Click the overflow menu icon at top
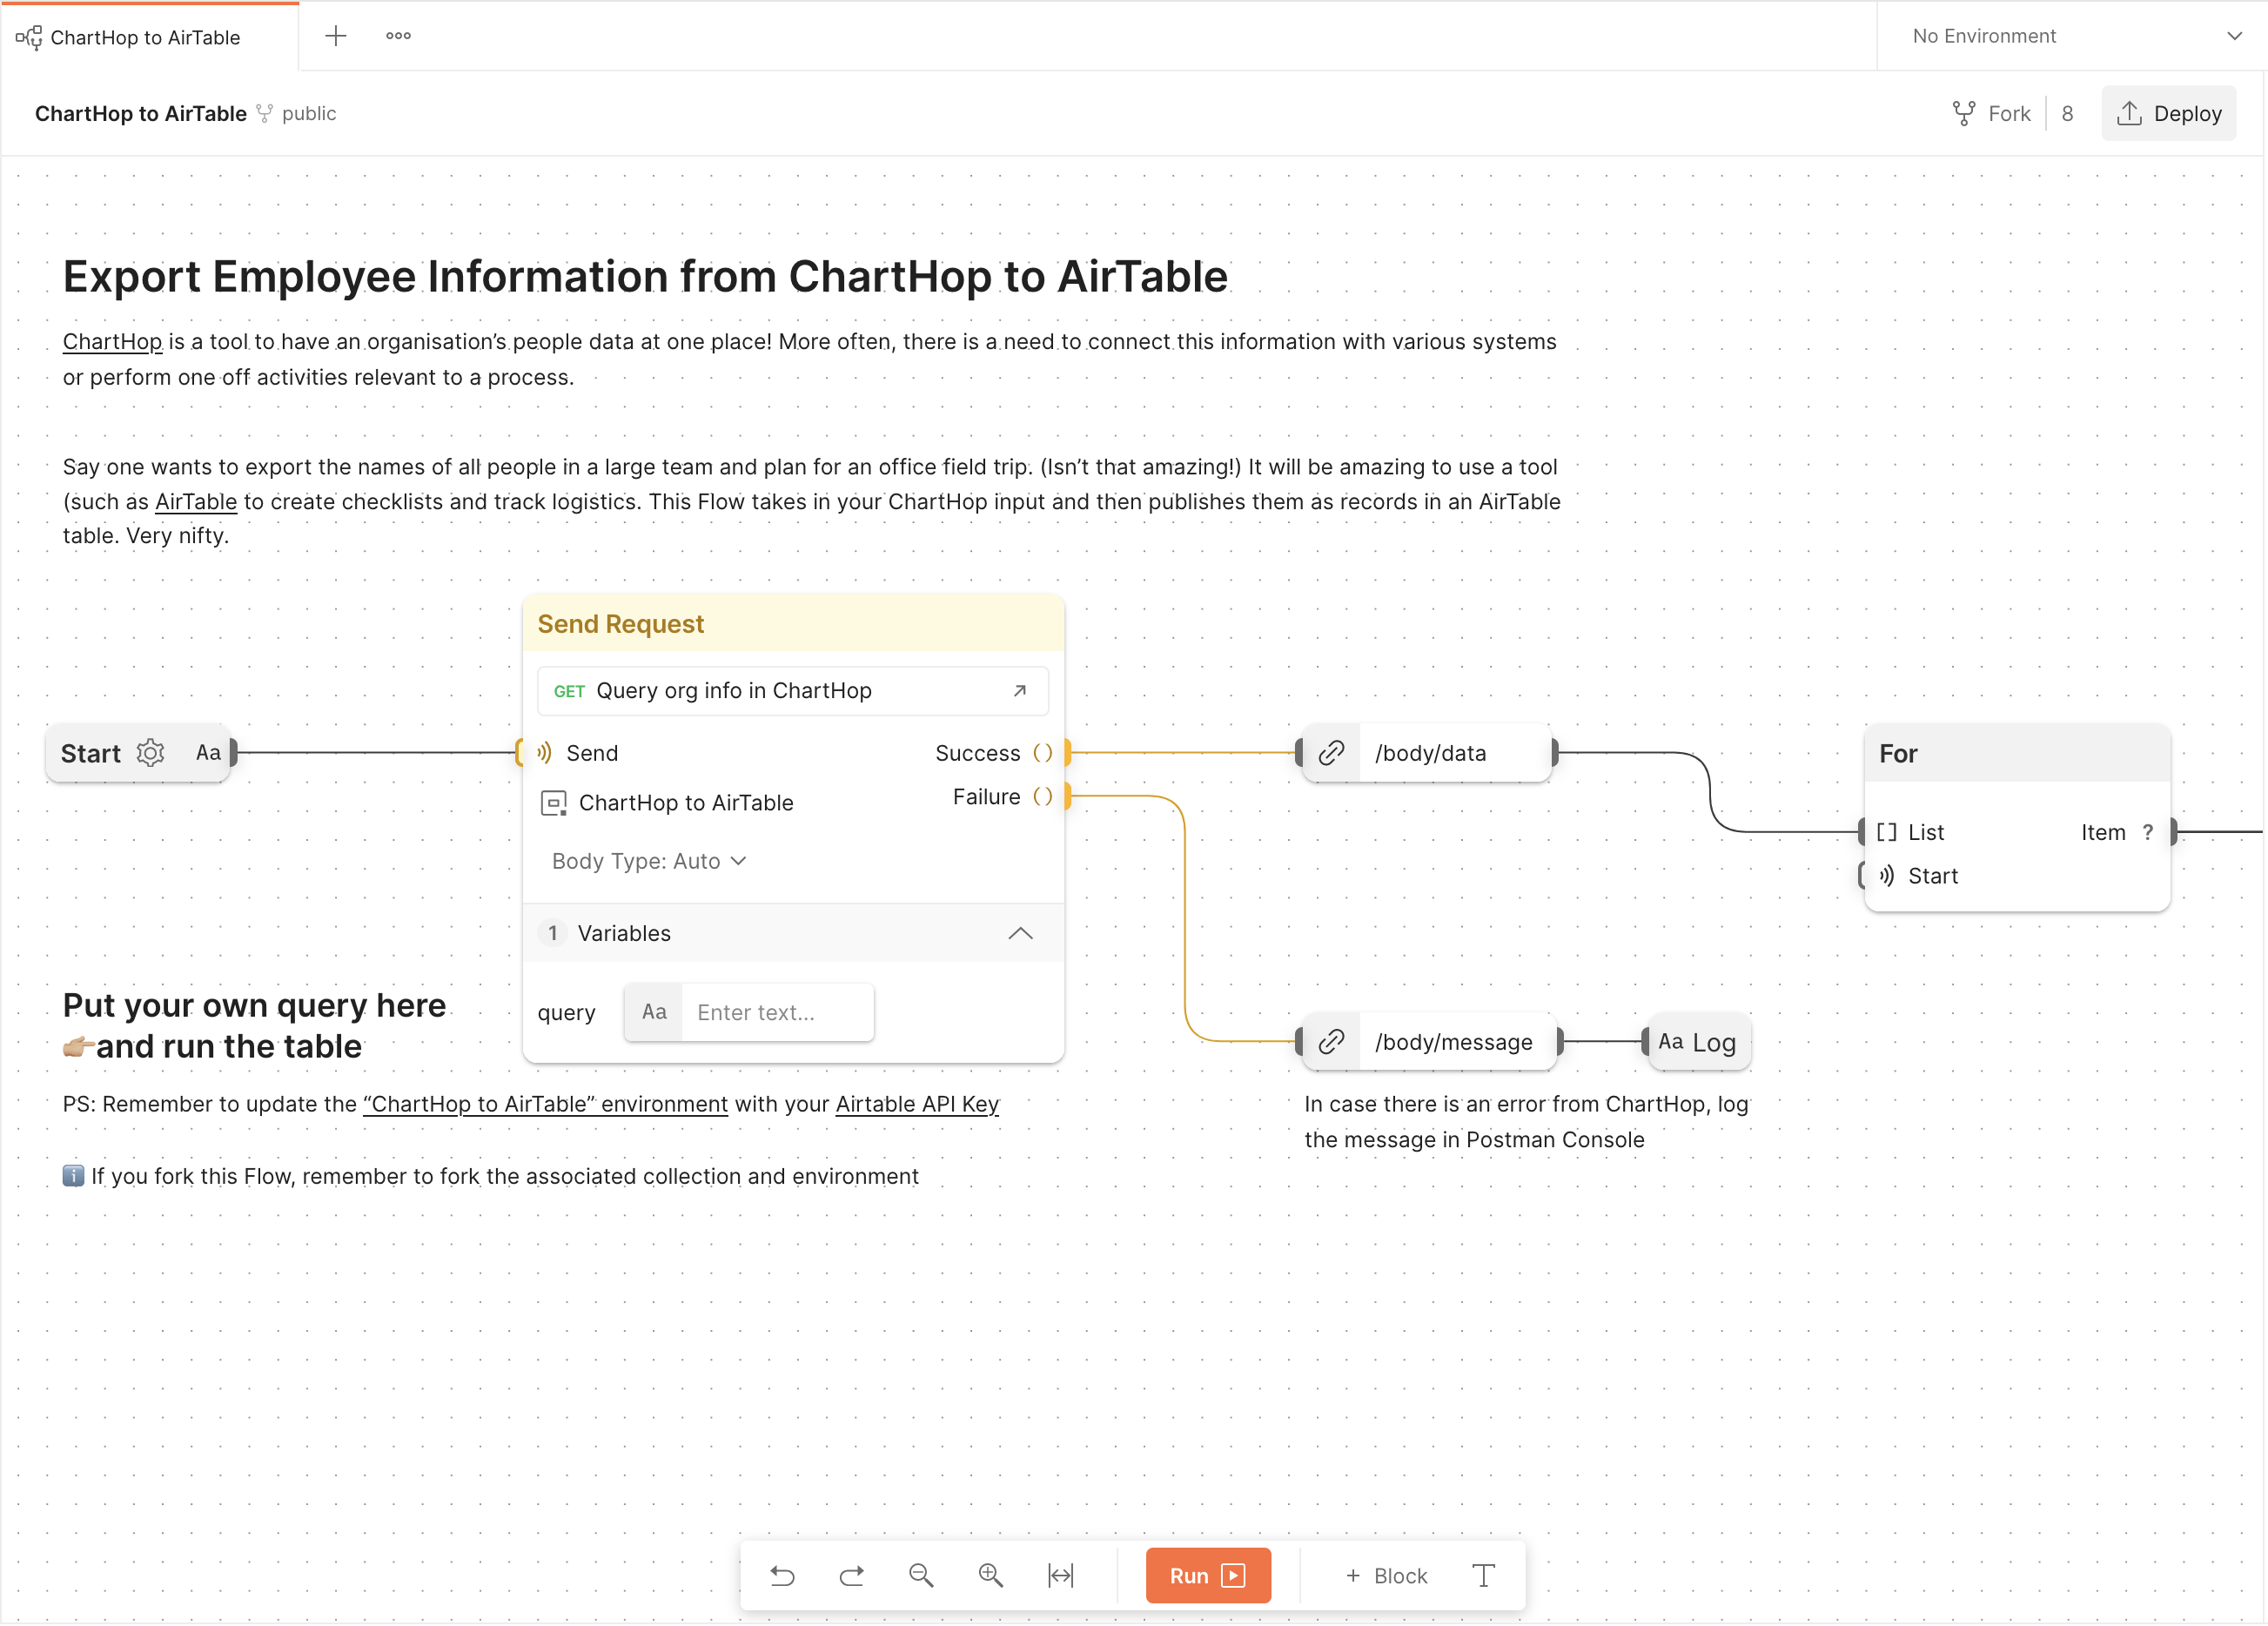This screenshot has width=2268, height=1626. tap(398, 35)
